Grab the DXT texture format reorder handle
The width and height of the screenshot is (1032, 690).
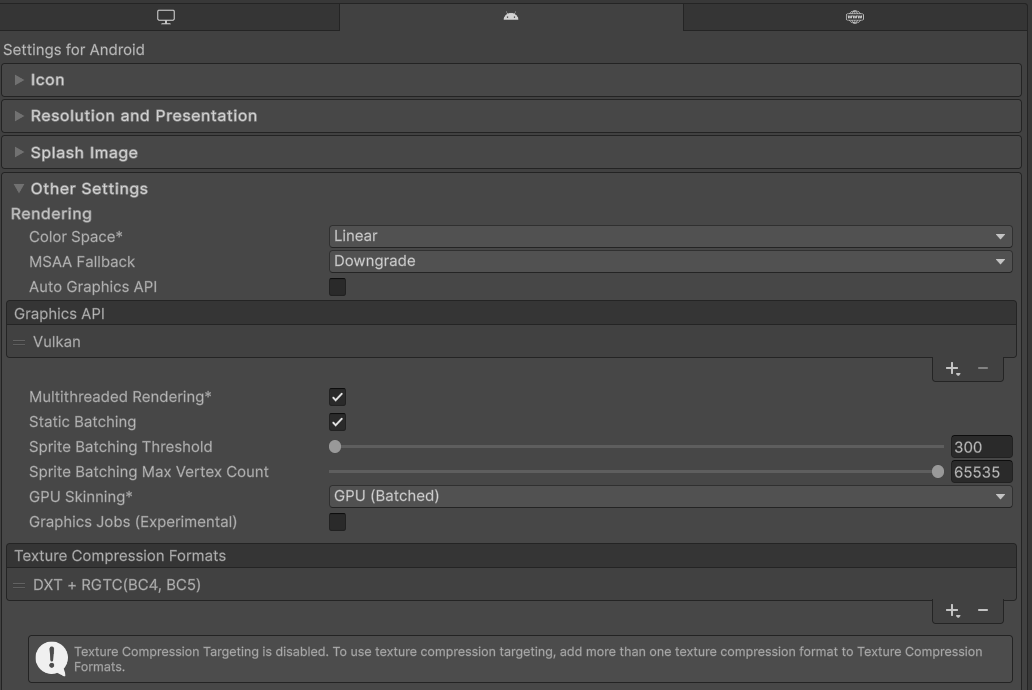coord(19,585)
